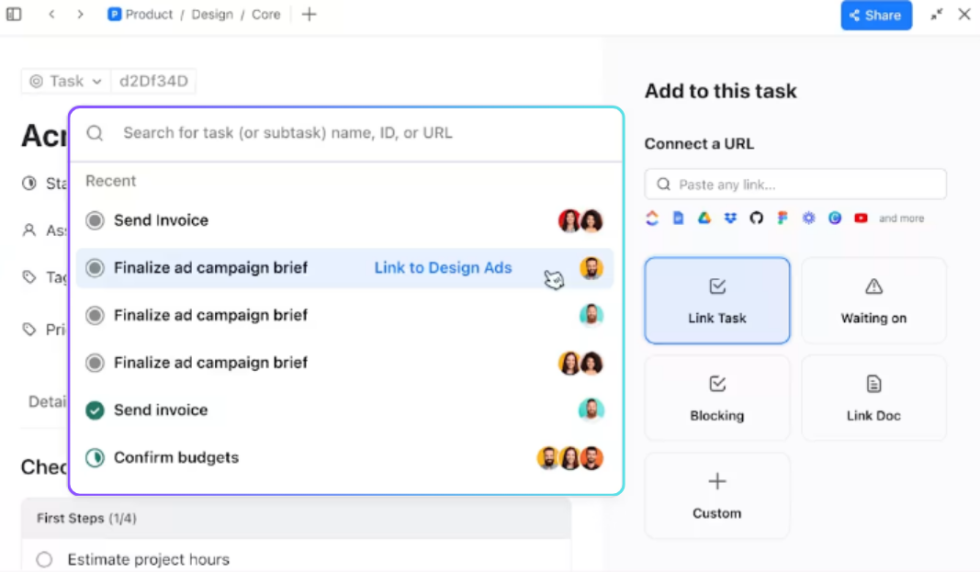
Task: Click Link to Design Ads link
Action: click(x=442, y=268)
